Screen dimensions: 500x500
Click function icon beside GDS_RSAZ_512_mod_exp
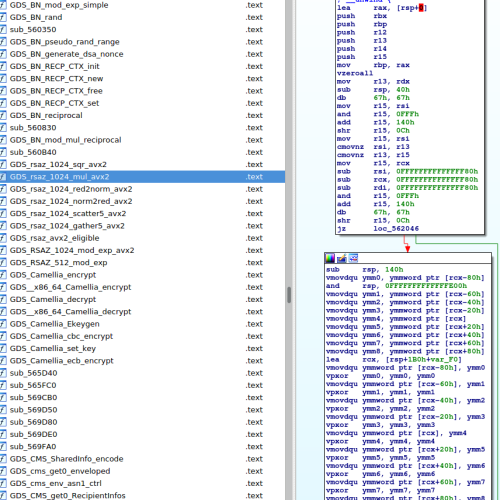click(x=3, y=263)
